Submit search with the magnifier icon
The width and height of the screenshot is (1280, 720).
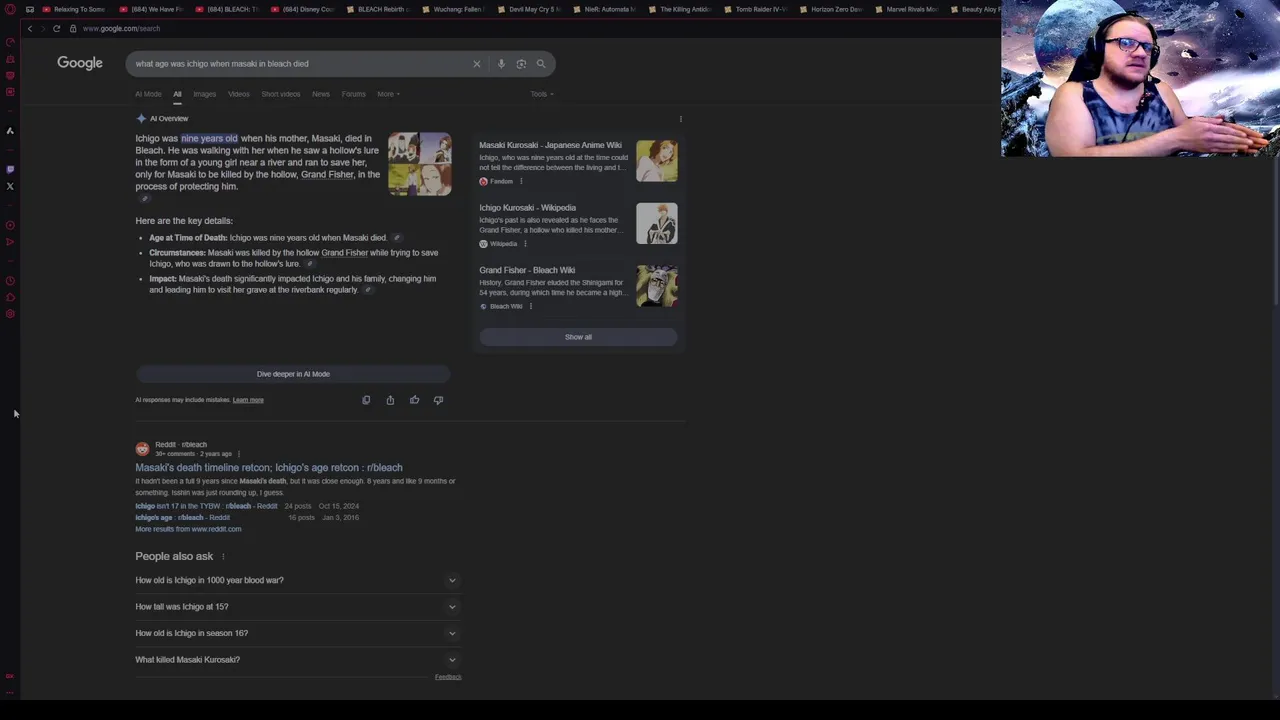(541, 64)
